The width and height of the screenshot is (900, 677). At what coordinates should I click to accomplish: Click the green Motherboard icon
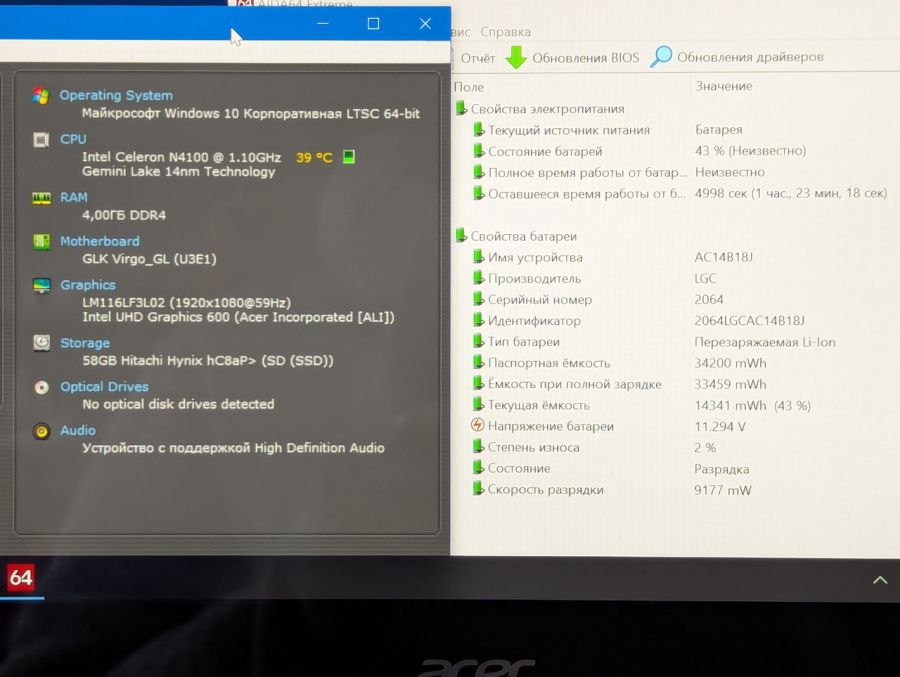[41, 242]
